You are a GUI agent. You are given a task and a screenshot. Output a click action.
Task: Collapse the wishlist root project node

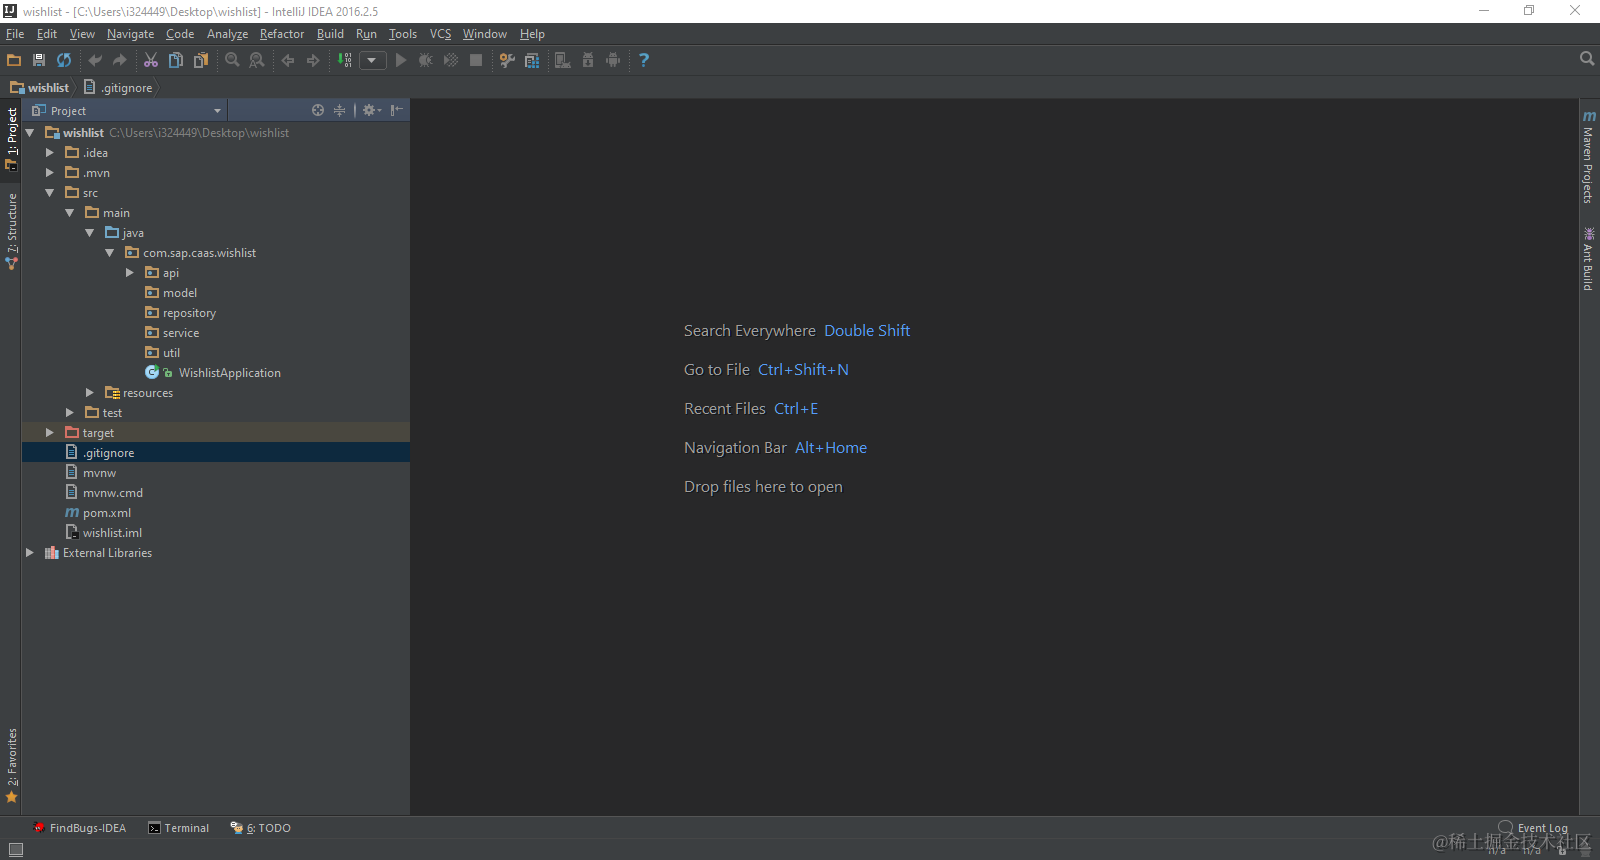coord(30,132)
